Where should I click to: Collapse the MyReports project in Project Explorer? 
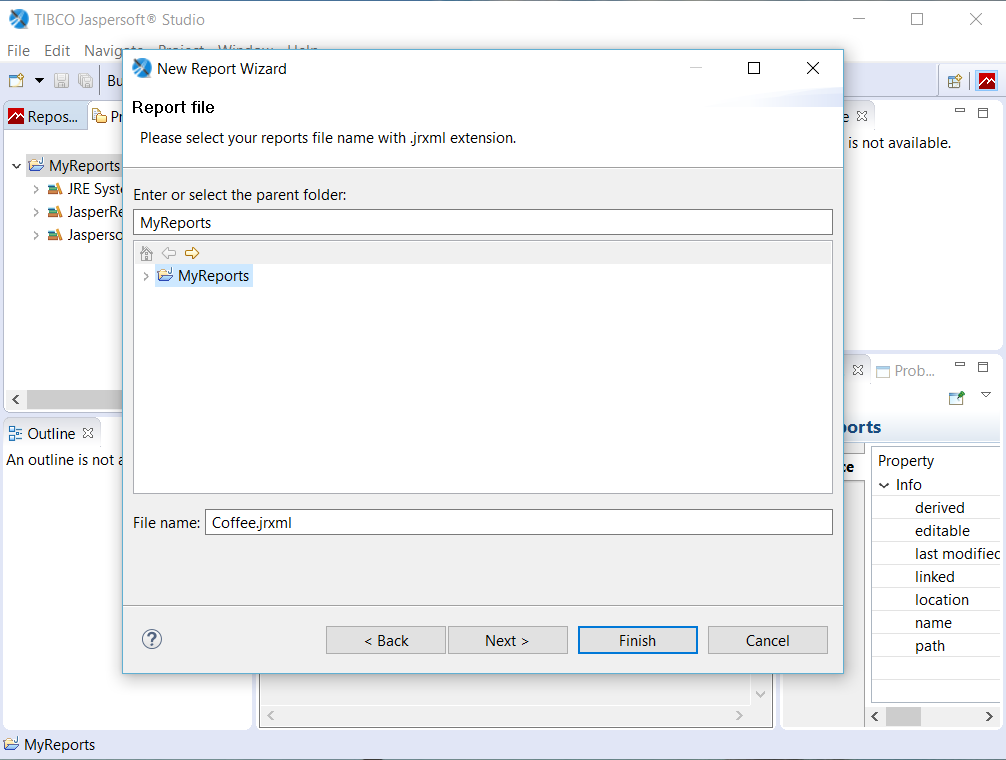coord(17,166)
